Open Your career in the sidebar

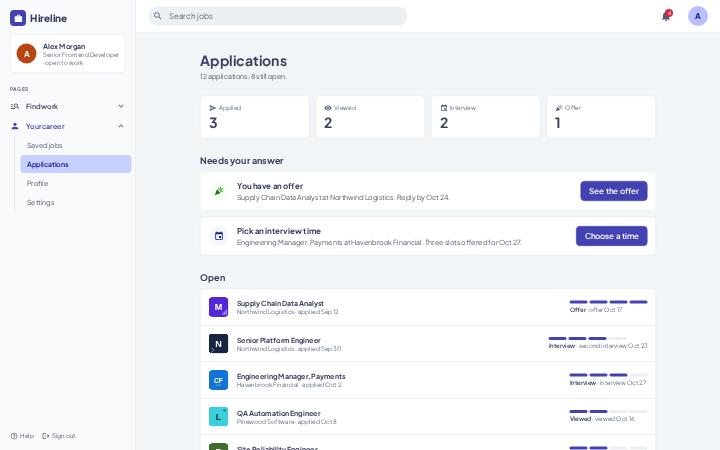tap(68, 126)
